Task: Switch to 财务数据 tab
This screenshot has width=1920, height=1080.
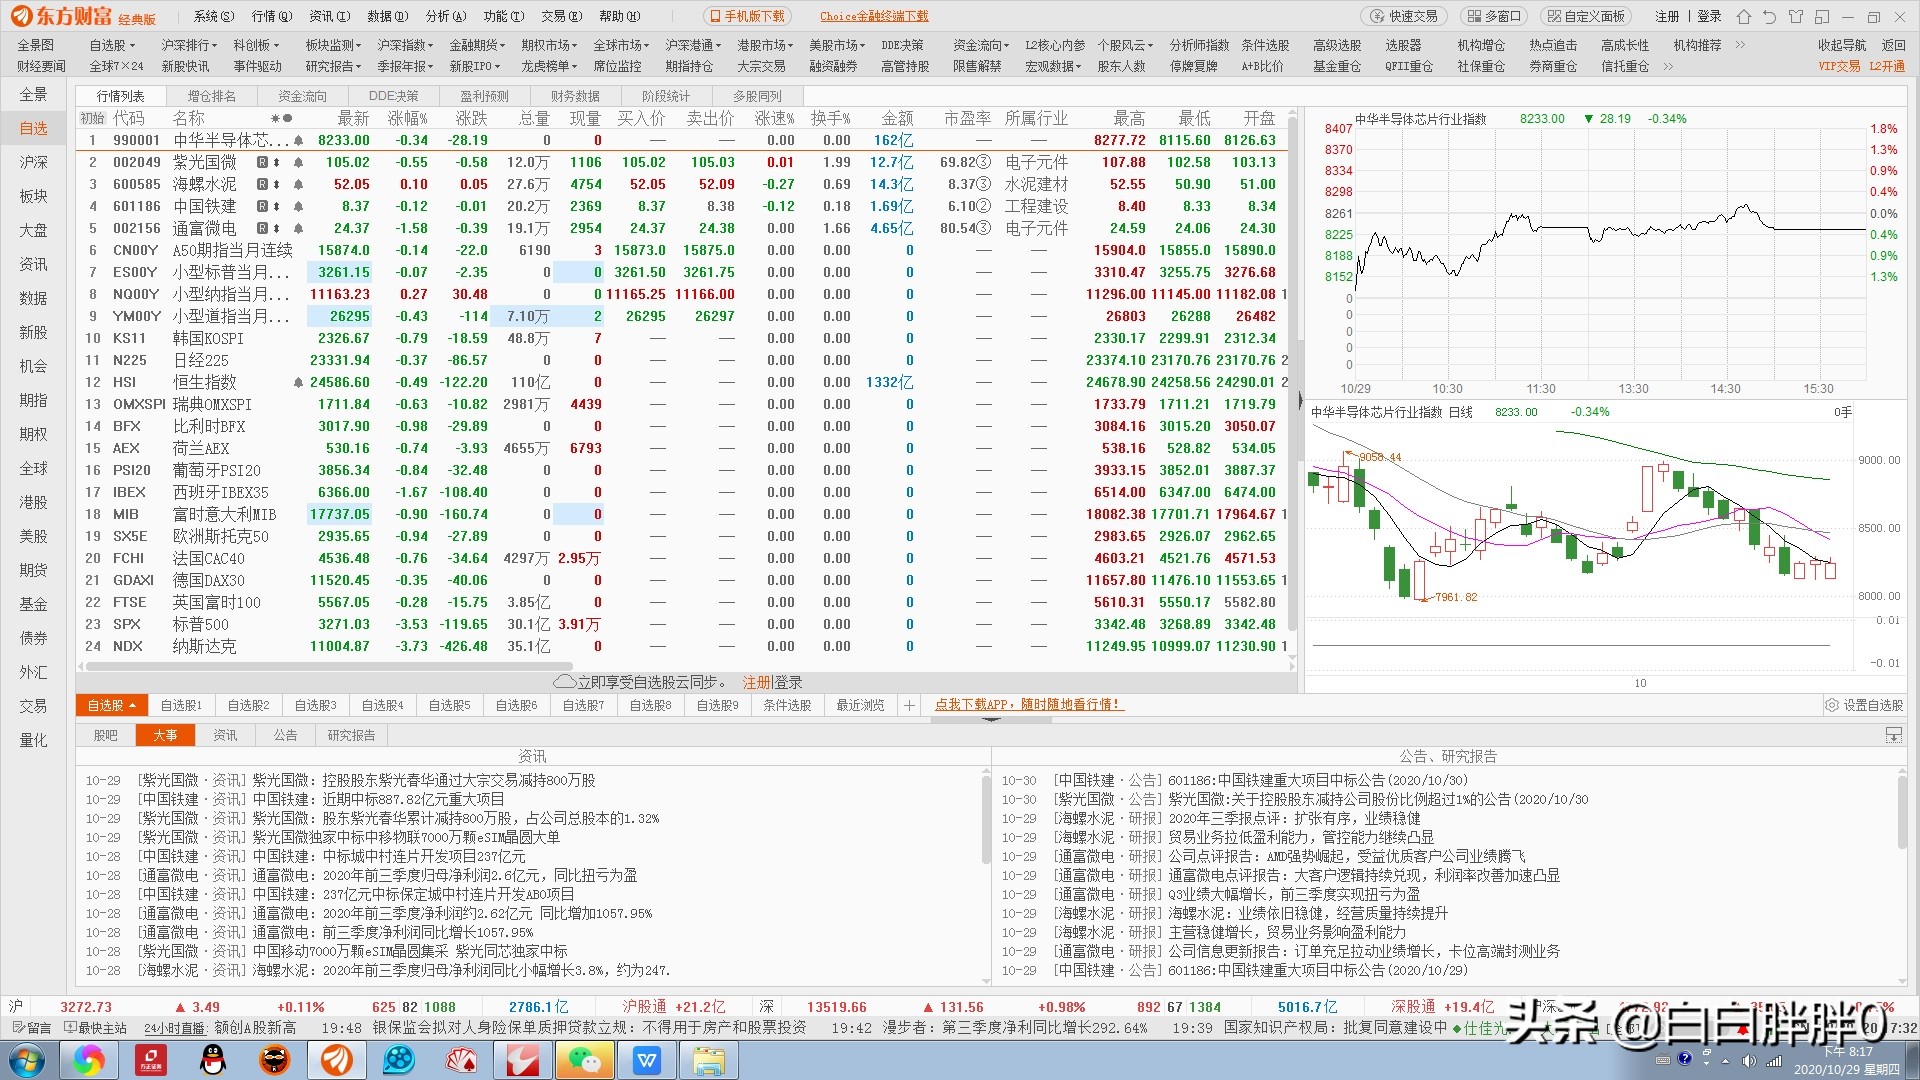Action: [x=576, y=96]
